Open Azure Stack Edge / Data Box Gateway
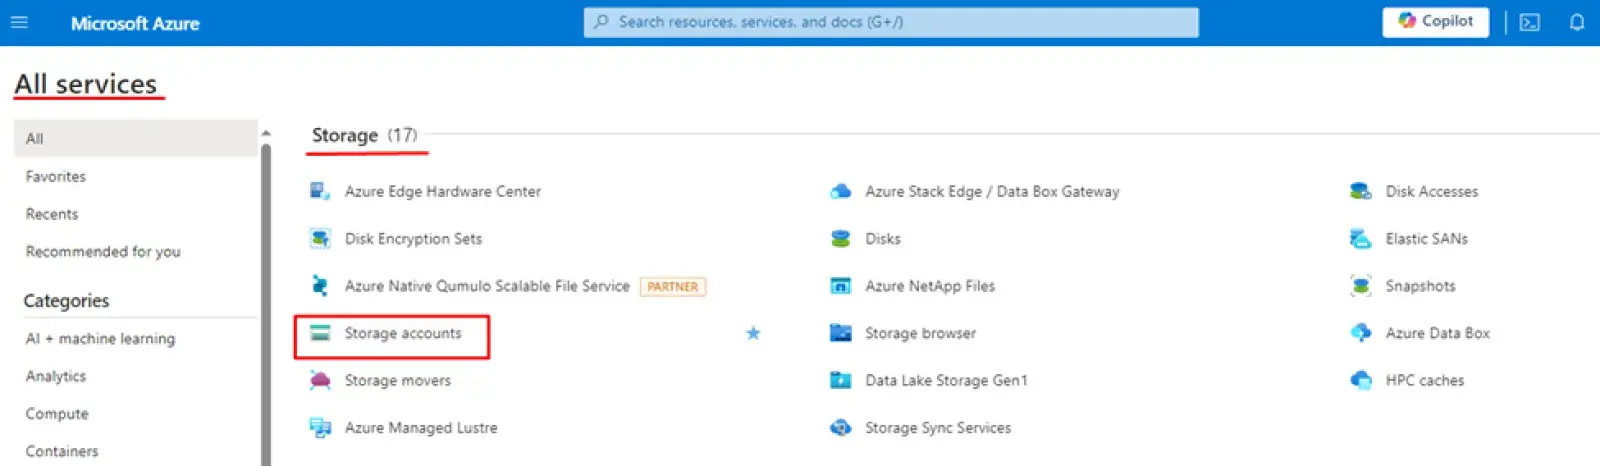The width and height of the screenshot is (1600, 467). coord(992,191)
